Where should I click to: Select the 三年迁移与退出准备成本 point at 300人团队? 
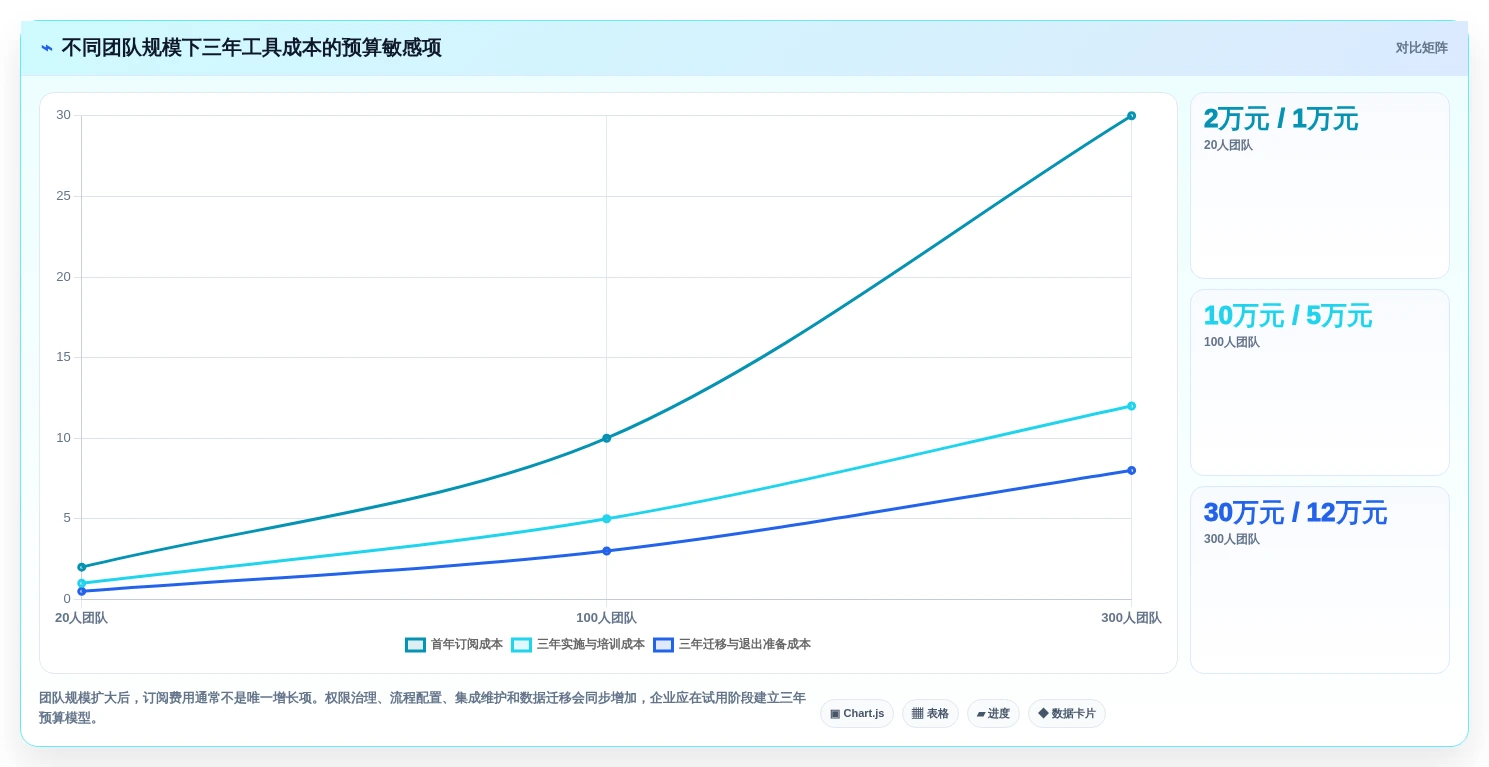pyautogui.click(x=1131, y=470)
